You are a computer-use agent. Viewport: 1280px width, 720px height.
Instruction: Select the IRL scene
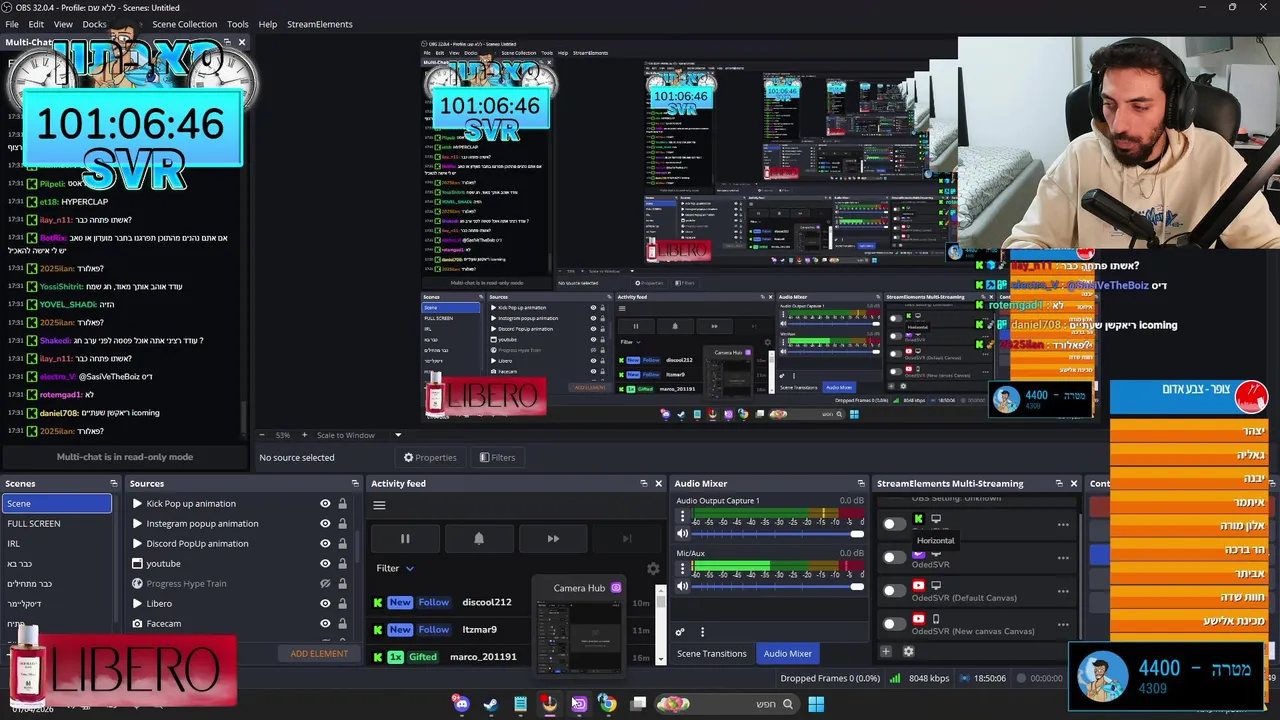click(57, 544)
